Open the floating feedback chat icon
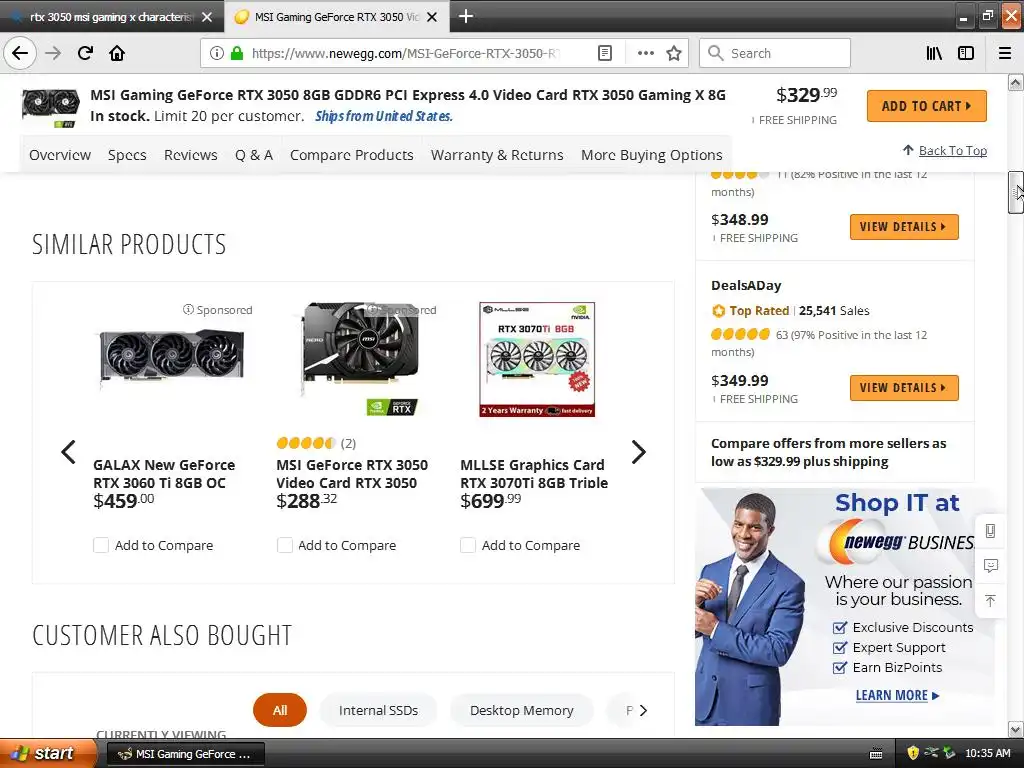The width and height of the screenshot is (1024, 768). [990, 566]
